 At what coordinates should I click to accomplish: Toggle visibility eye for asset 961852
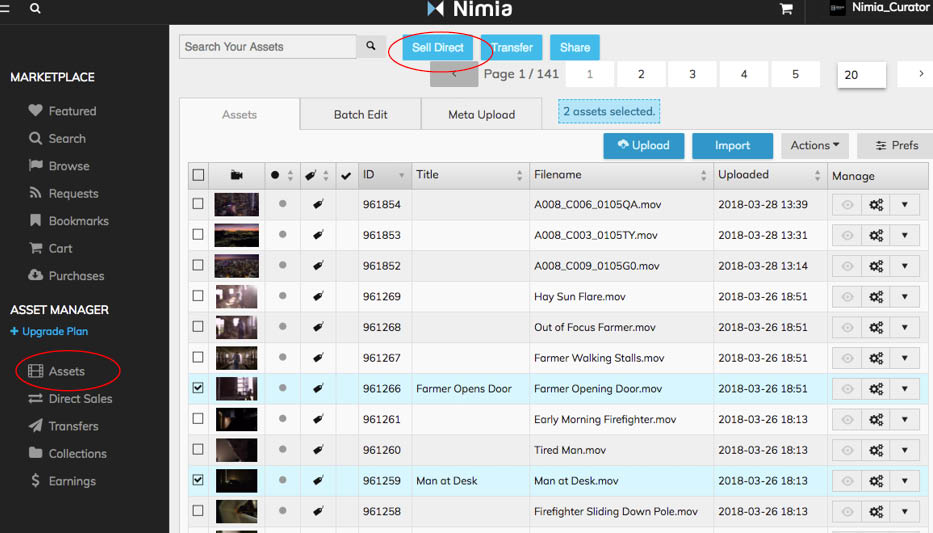point(847,266)
